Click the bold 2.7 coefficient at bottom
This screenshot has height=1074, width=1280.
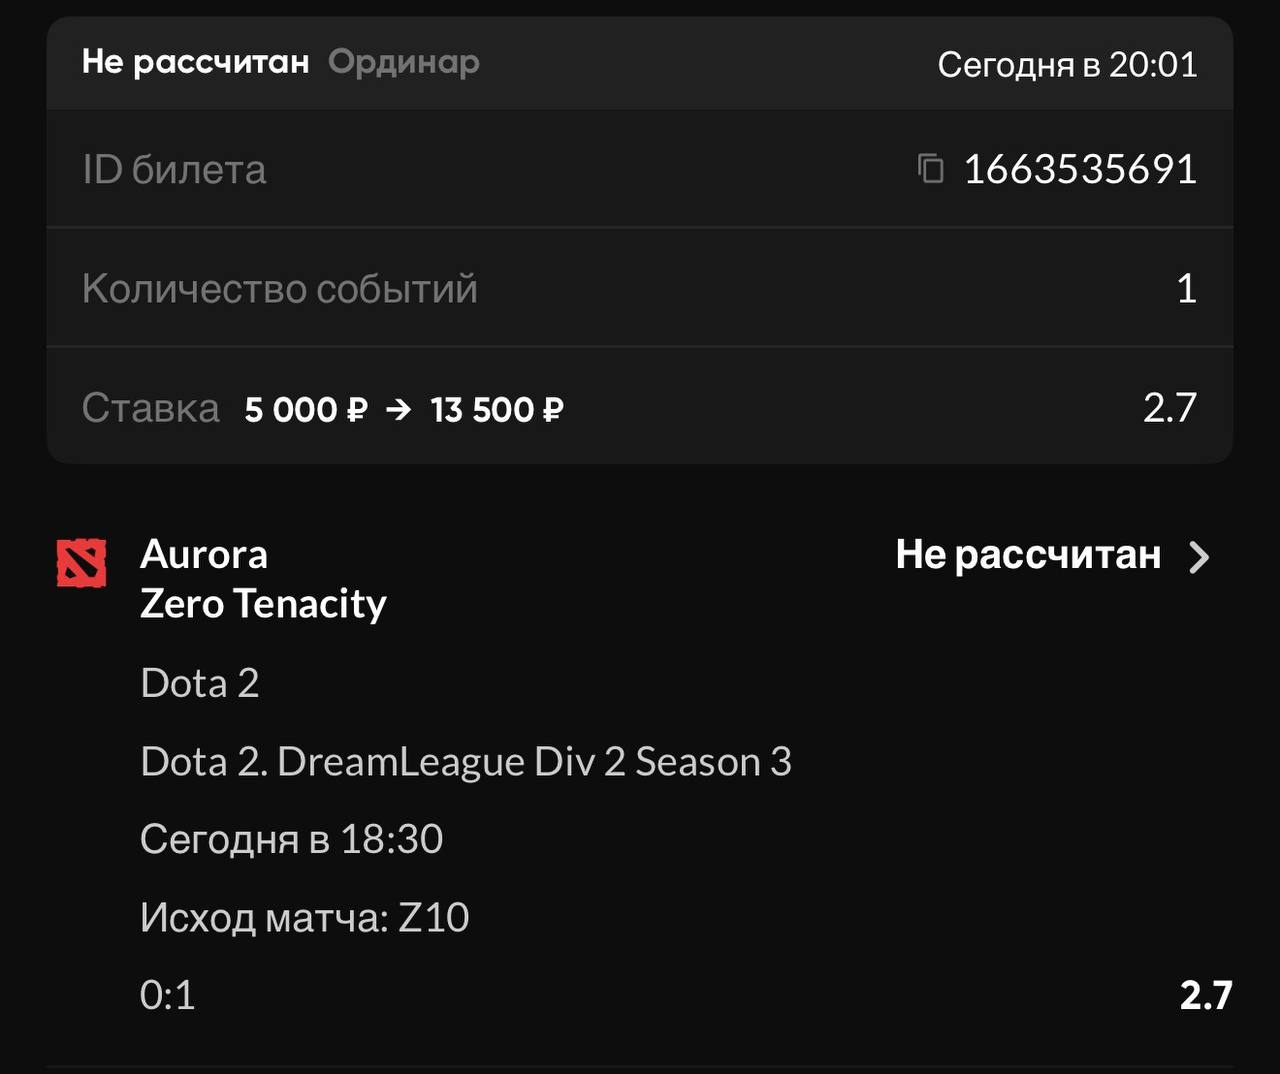[x=1205, y=995]
